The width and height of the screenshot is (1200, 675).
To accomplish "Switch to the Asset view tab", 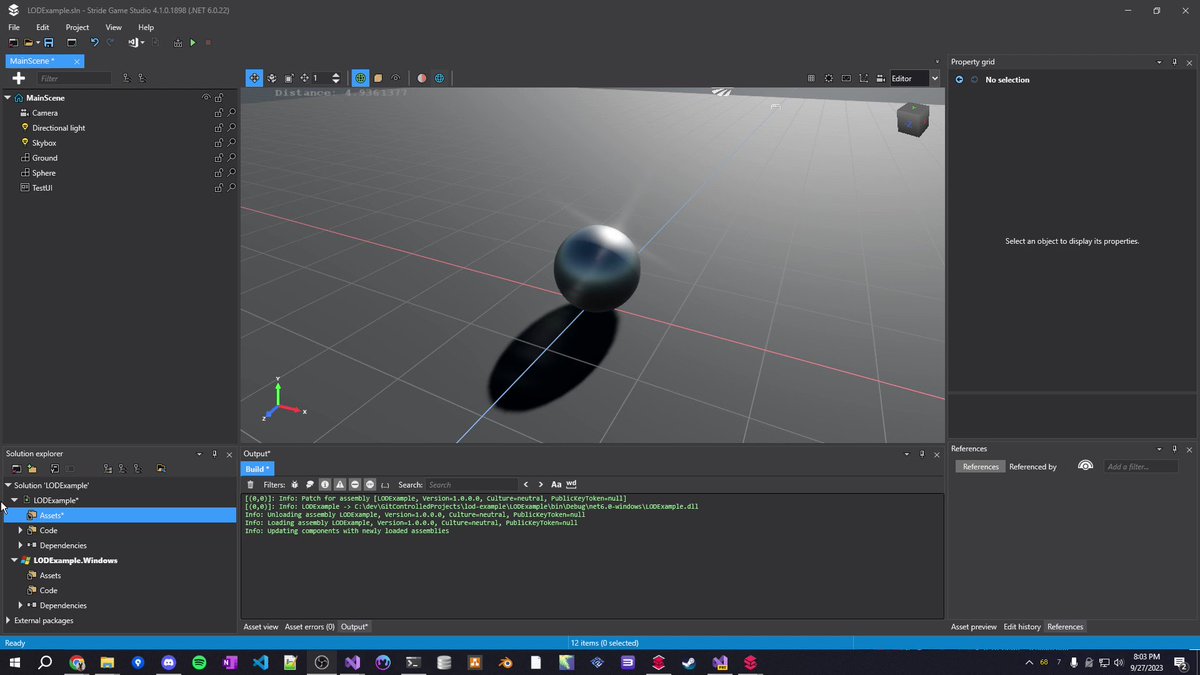I will pyautogui.click(x=261, y=627).
